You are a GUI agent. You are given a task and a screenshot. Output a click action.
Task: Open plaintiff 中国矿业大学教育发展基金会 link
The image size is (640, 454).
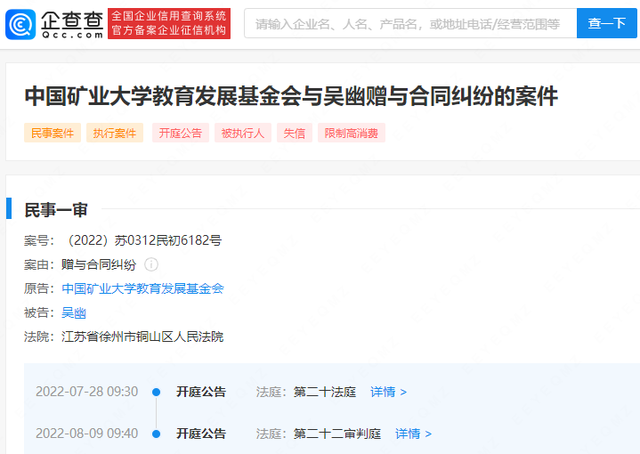click(x=142, y=289)
